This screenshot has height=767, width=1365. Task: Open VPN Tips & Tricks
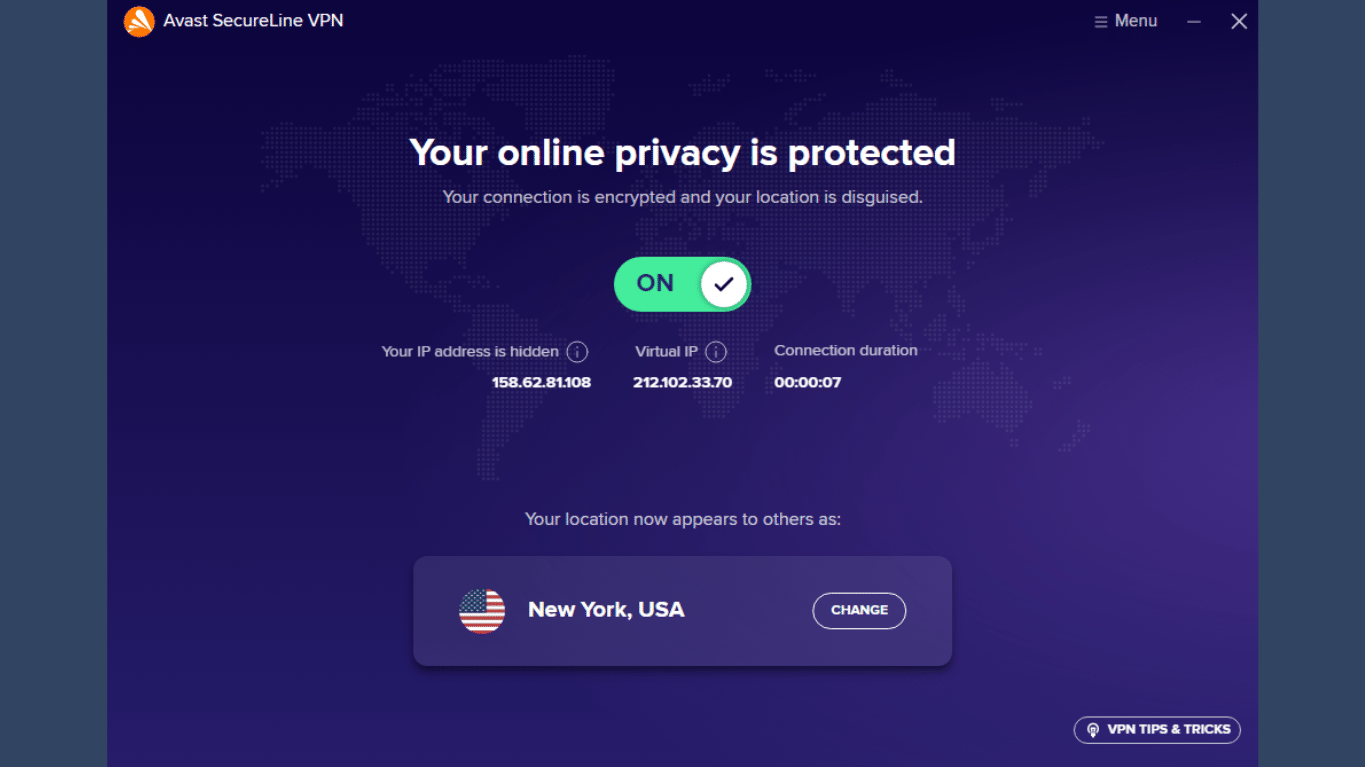(1157, 730)
